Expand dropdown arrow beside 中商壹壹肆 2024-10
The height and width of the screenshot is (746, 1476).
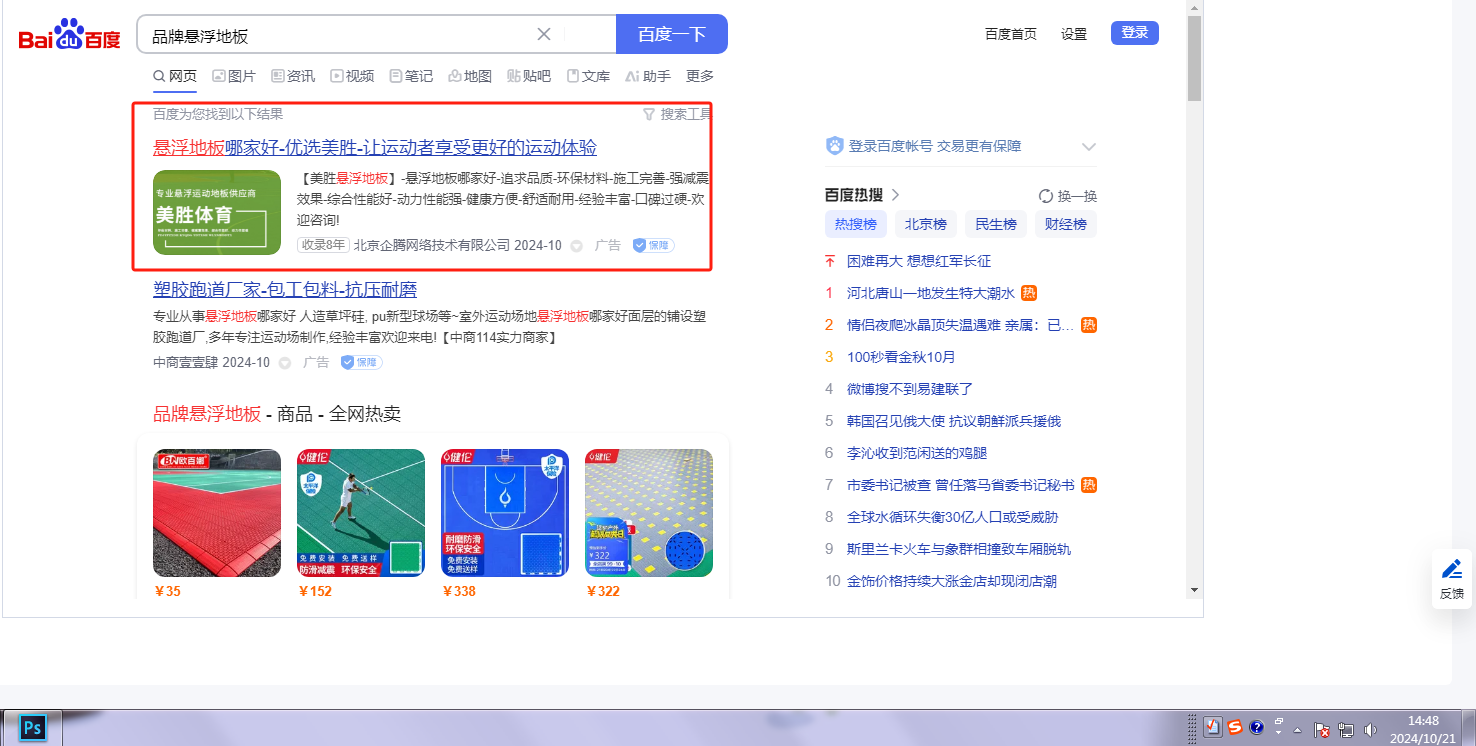point(284,363)
